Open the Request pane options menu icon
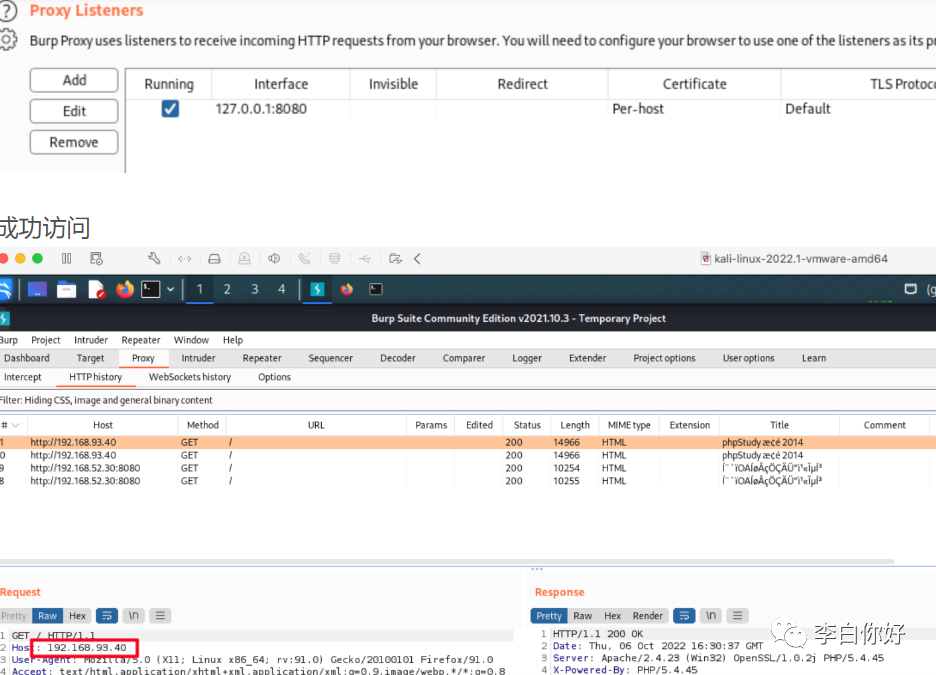936x675 pixels. pyautogui.click(x=160, y=615)
